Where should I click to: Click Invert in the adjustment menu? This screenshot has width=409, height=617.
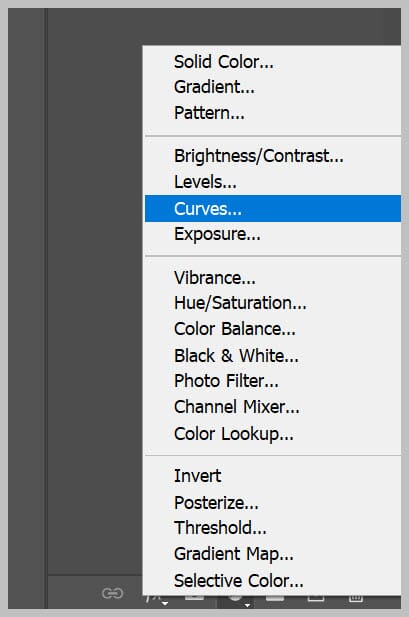tap(272, 476)
